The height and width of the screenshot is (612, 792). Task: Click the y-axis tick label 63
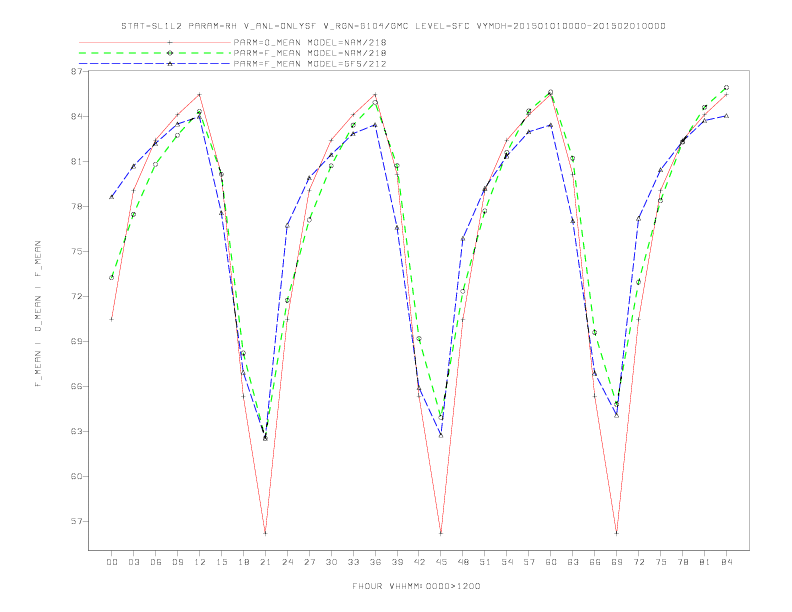76,431
